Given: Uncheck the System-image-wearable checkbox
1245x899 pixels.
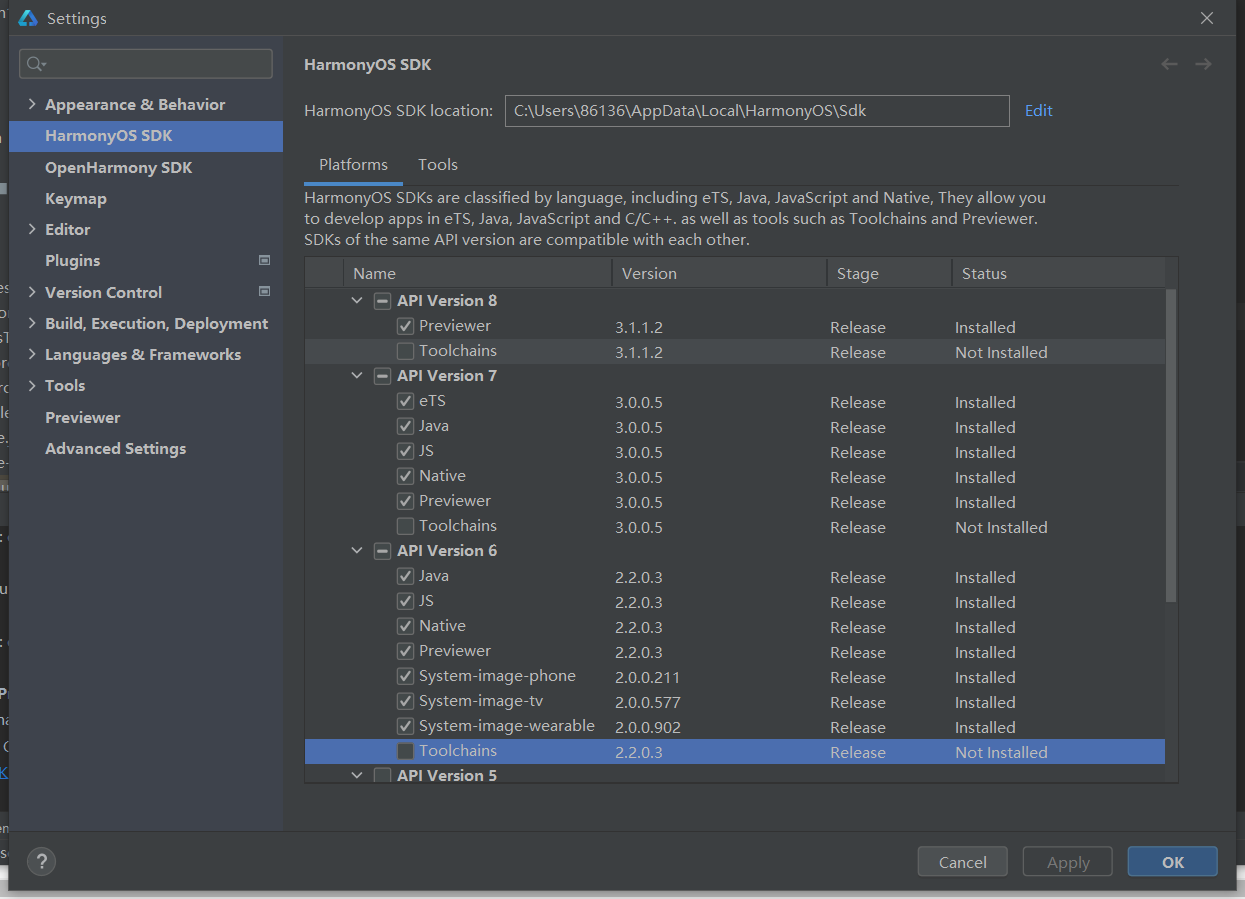Looking at the screenshot, I should point(405,726).
